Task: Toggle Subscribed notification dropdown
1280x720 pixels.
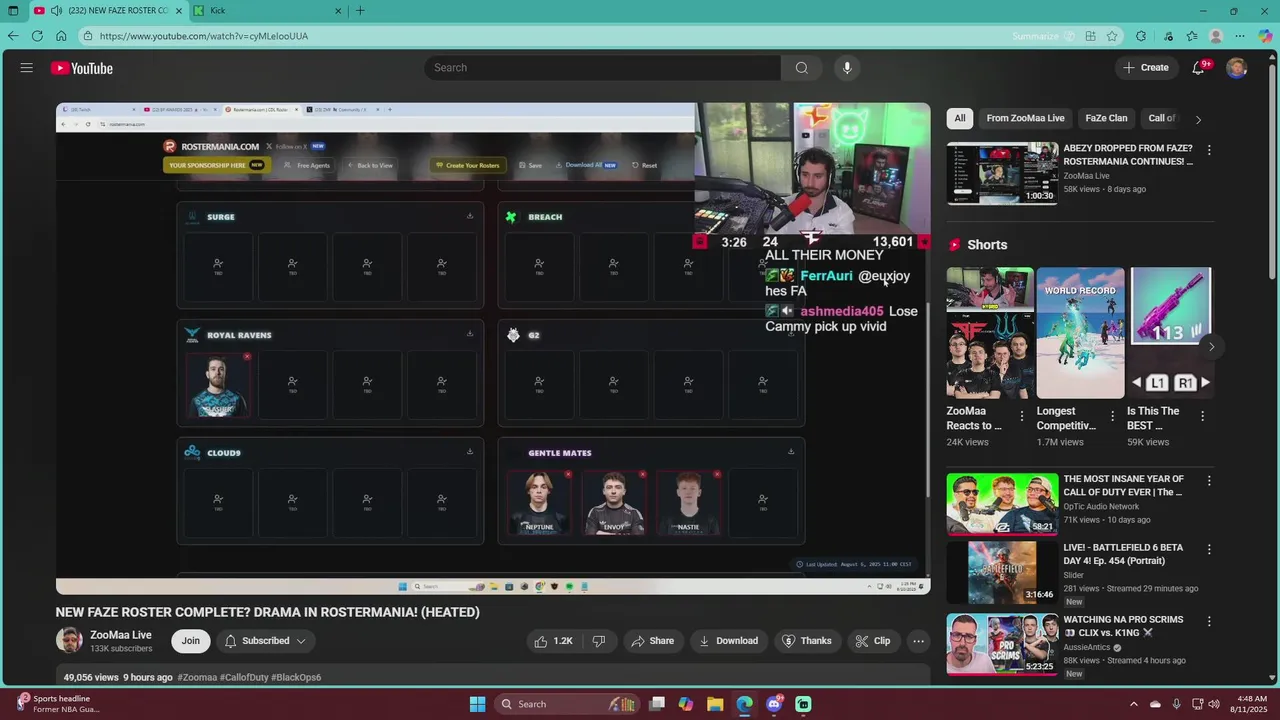Action: coord(265,641)
